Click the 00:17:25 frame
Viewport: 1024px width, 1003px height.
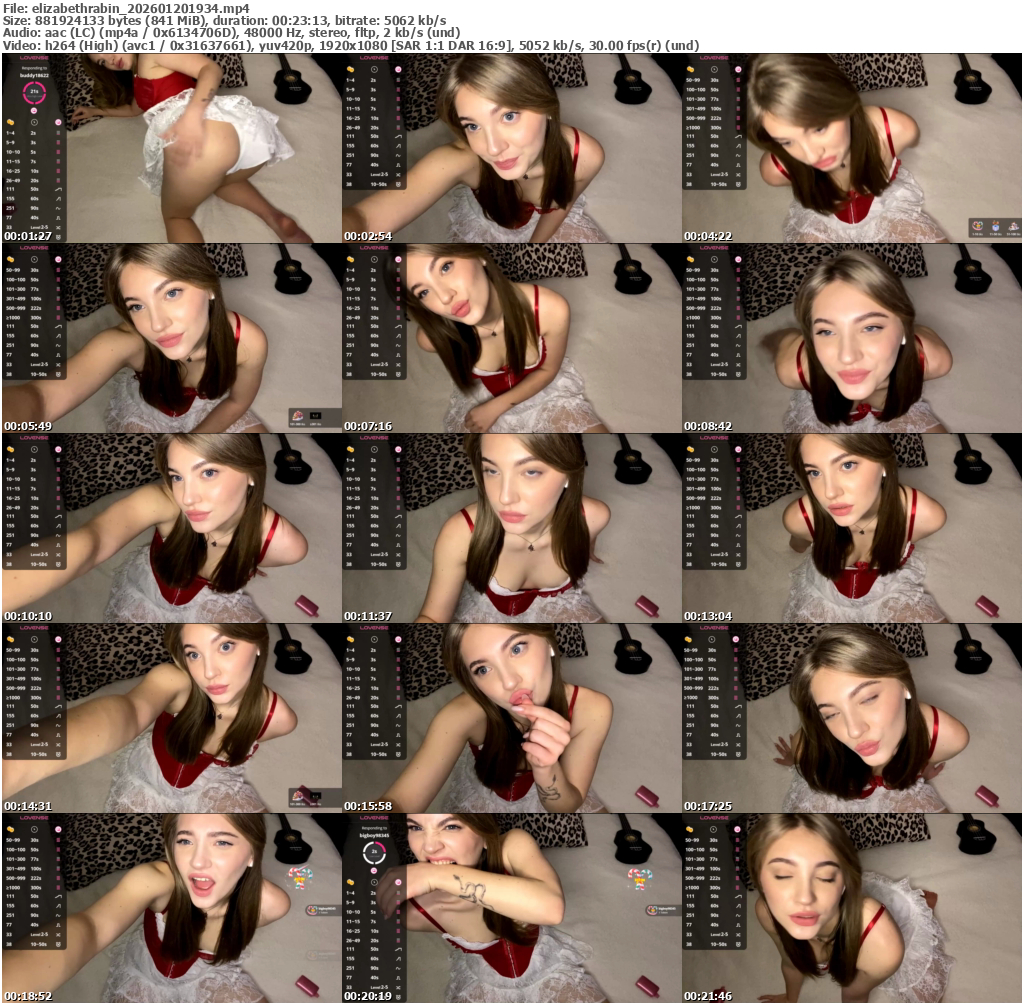(852, 718)
